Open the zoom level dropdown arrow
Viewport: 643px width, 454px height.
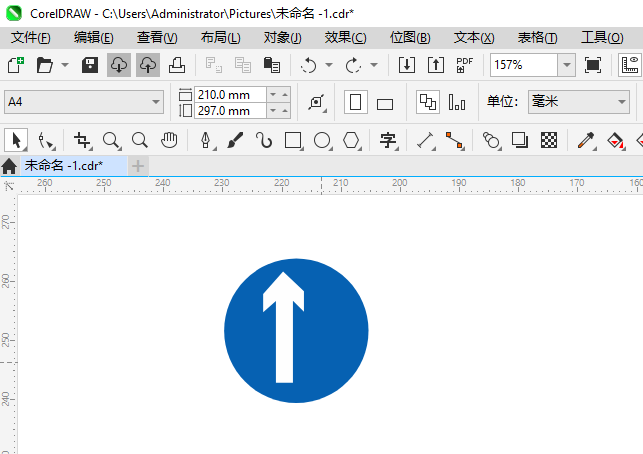click(567, 65)
